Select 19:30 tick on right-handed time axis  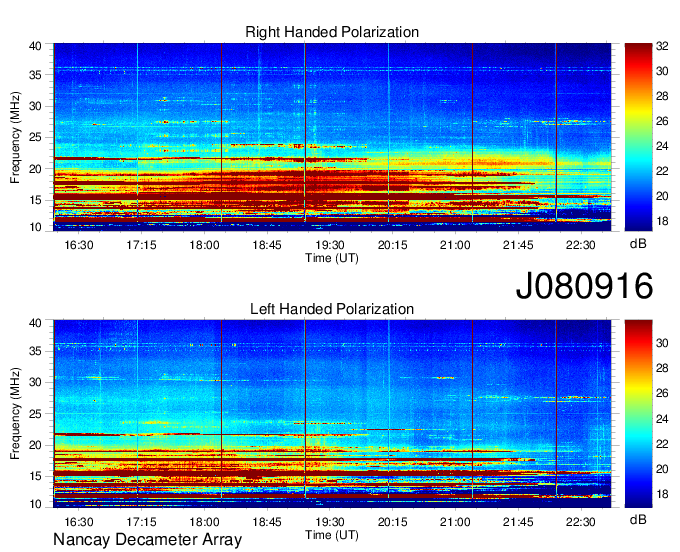330,245
